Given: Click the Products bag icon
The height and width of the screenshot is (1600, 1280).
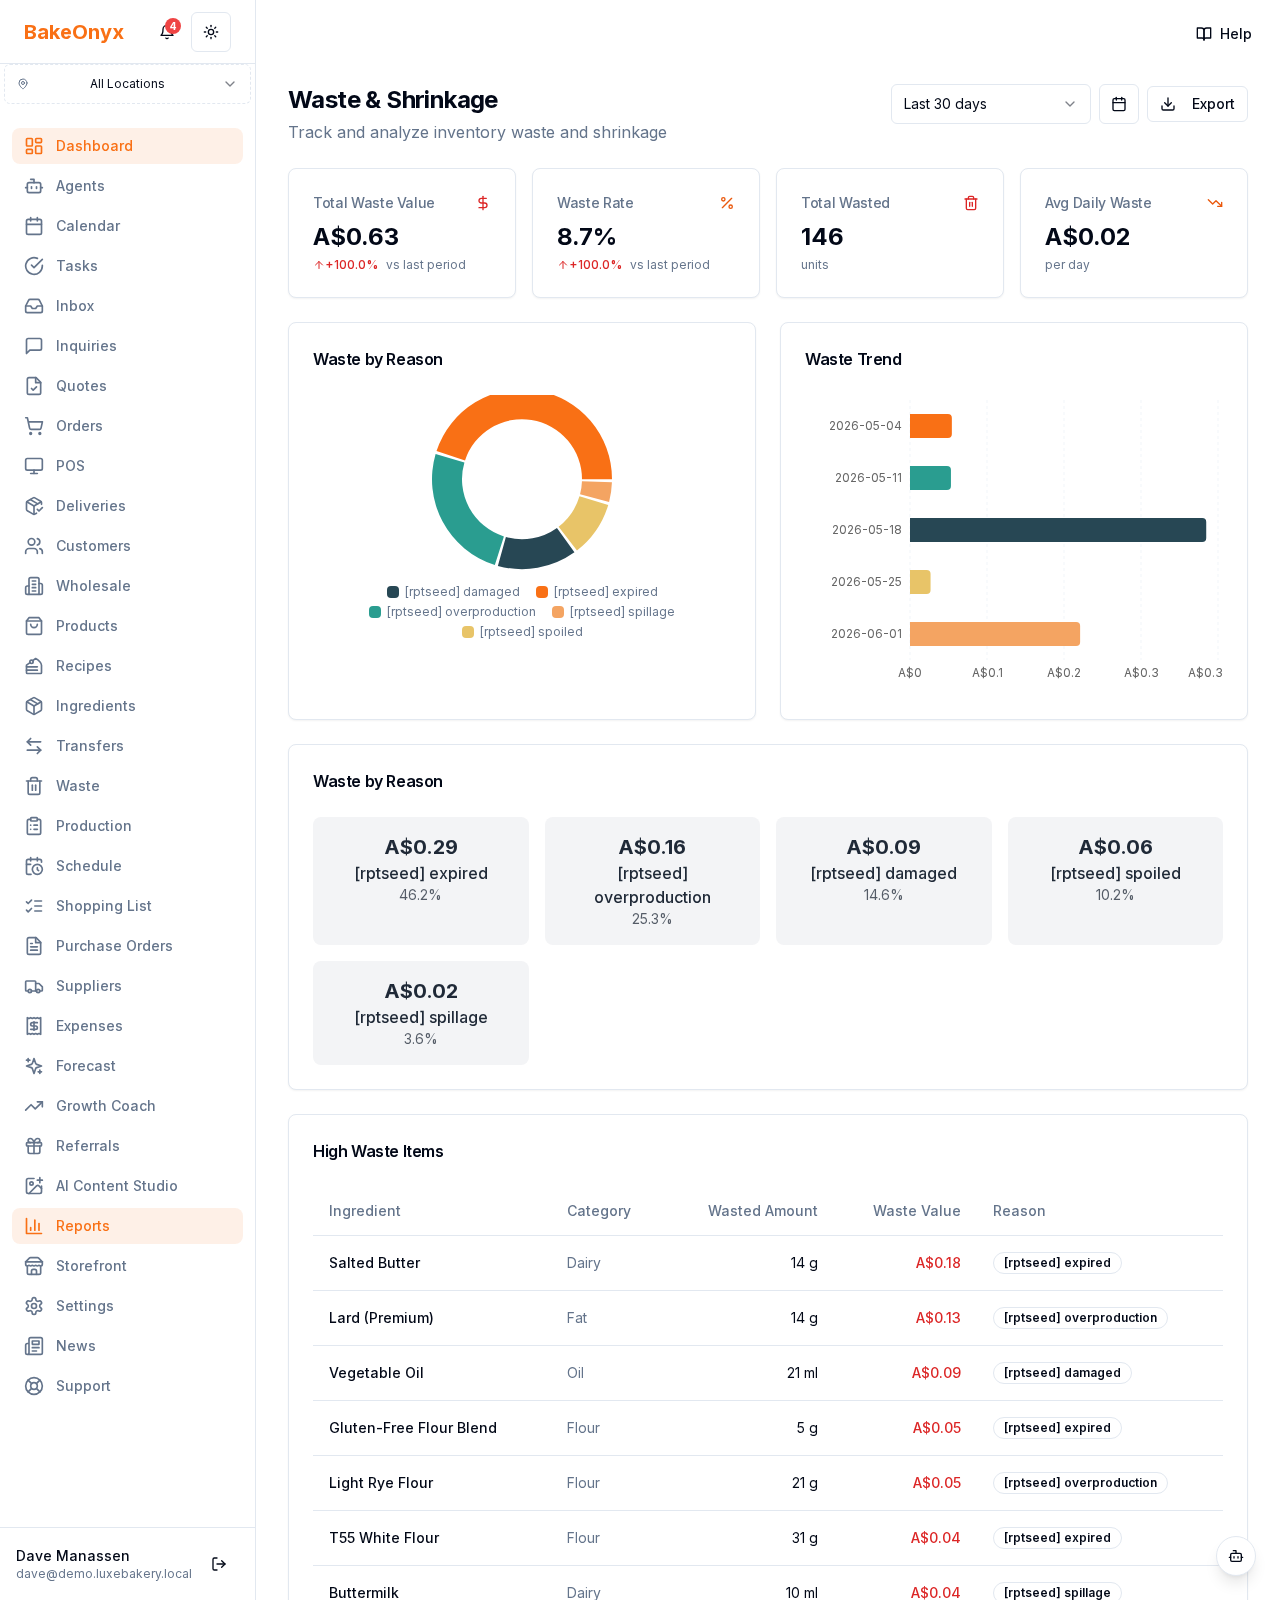Looking at the screenshot, I should [34, 626].
